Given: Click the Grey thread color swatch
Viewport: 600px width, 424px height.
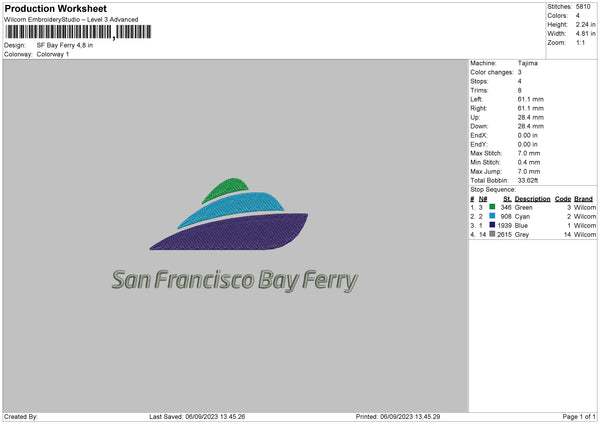Looking at the screenshot, I should [492, 234].
